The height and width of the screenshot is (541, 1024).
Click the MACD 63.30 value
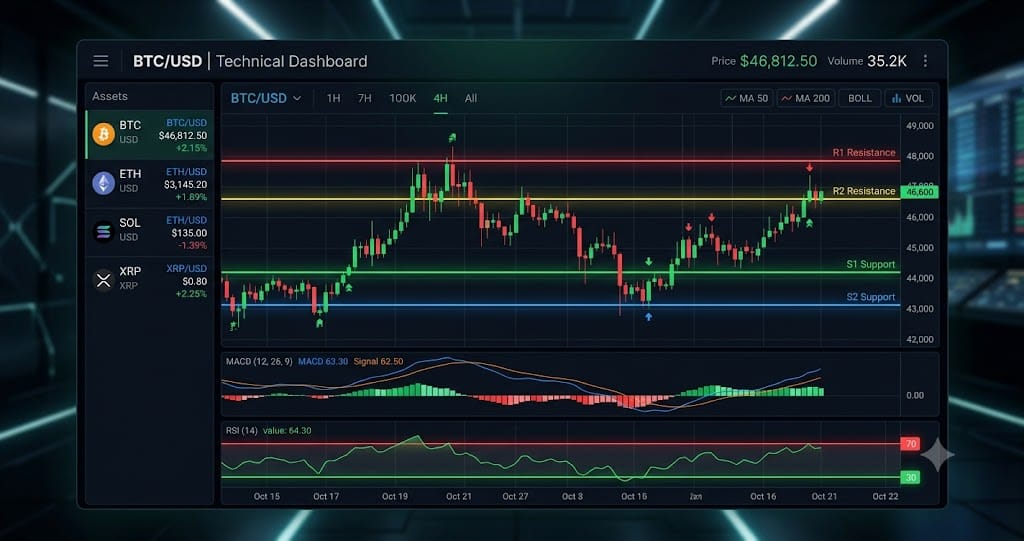coord(323,361)
